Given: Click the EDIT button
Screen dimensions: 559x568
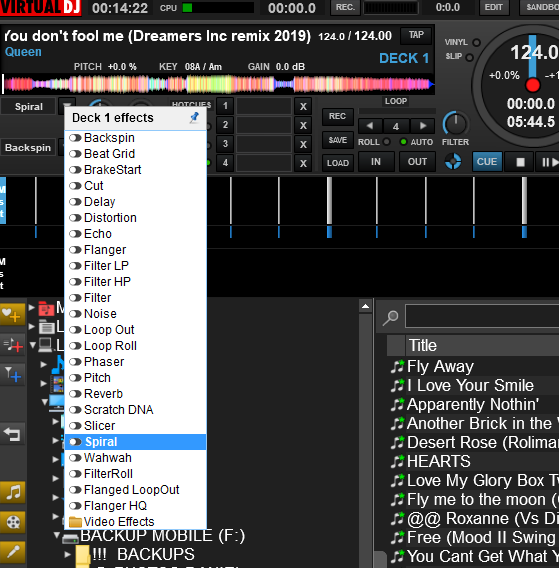Looking at the screenshot, I should tap(493, 7).
